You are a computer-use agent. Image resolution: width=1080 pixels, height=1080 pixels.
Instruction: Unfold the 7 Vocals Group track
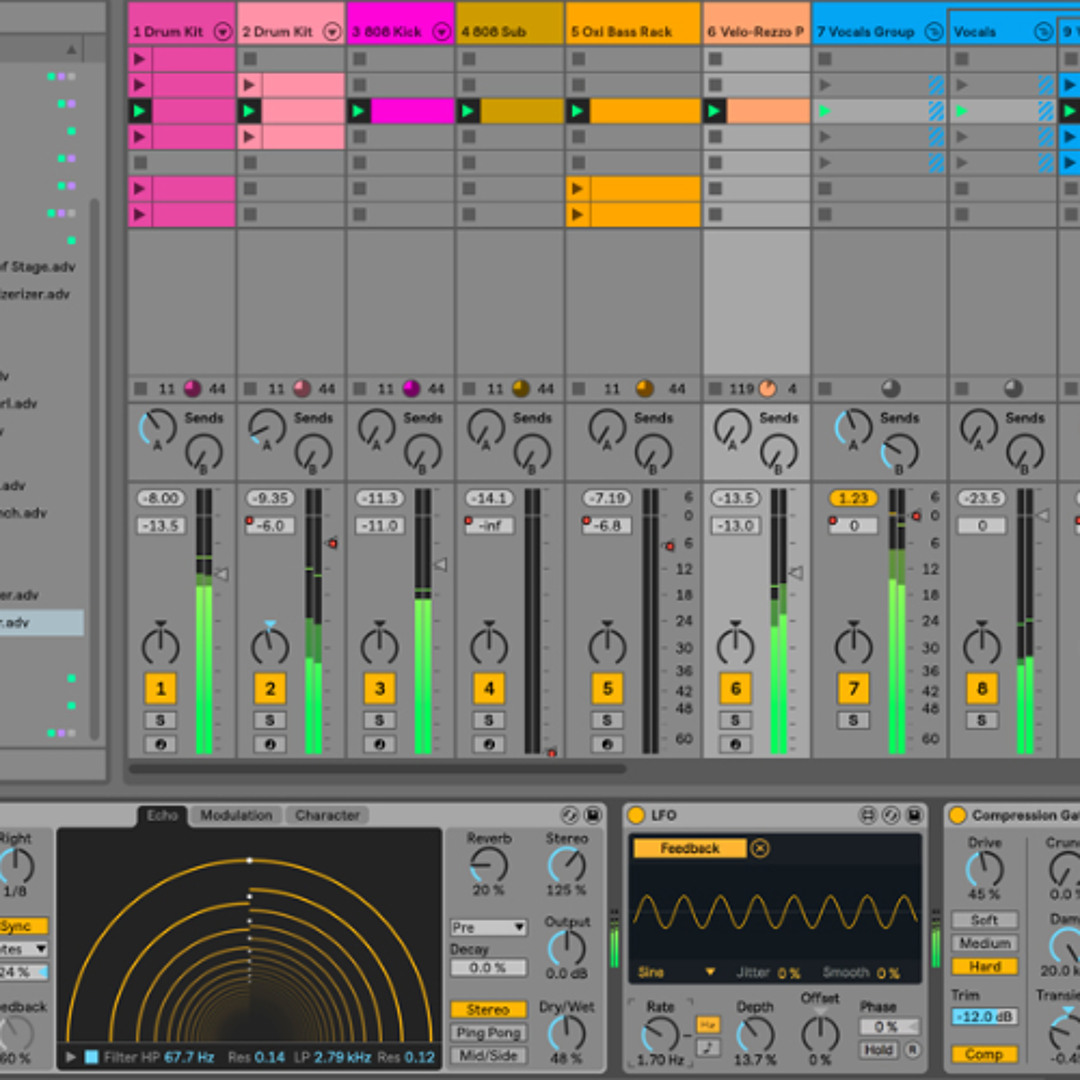933,32
